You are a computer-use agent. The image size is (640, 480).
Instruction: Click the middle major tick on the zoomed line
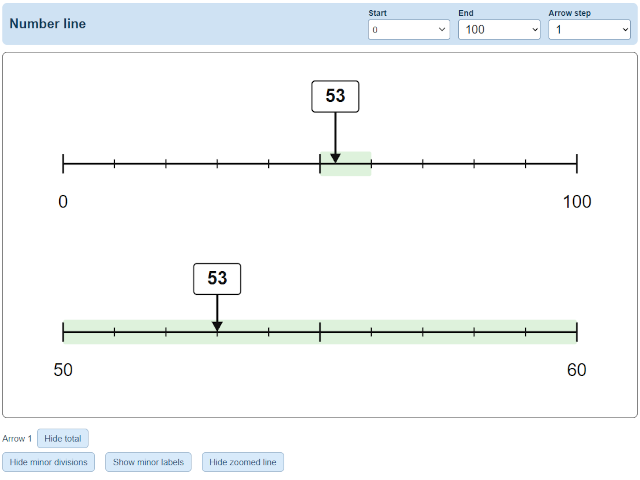[x=320, y=332]
